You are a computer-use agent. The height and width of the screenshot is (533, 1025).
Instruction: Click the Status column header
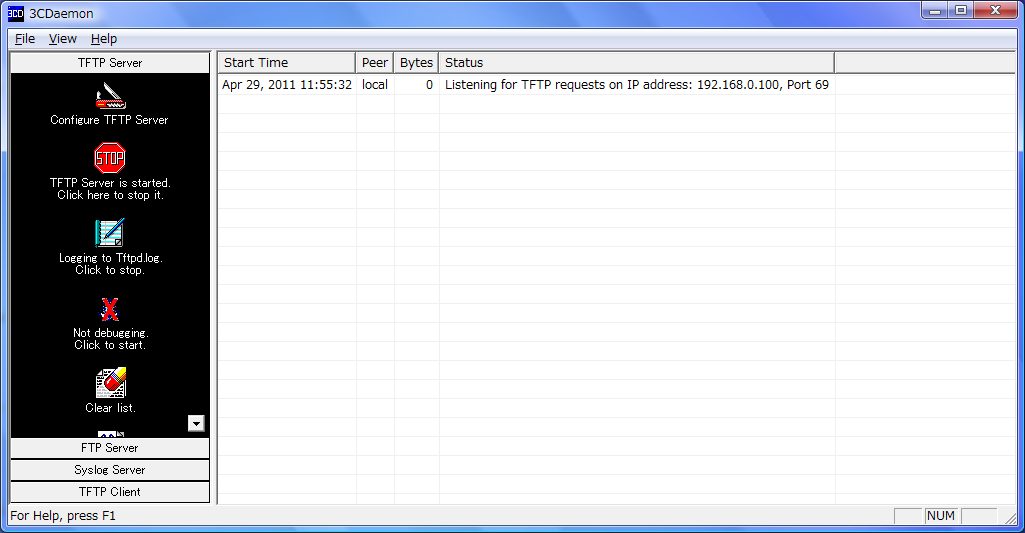point(637,63)
